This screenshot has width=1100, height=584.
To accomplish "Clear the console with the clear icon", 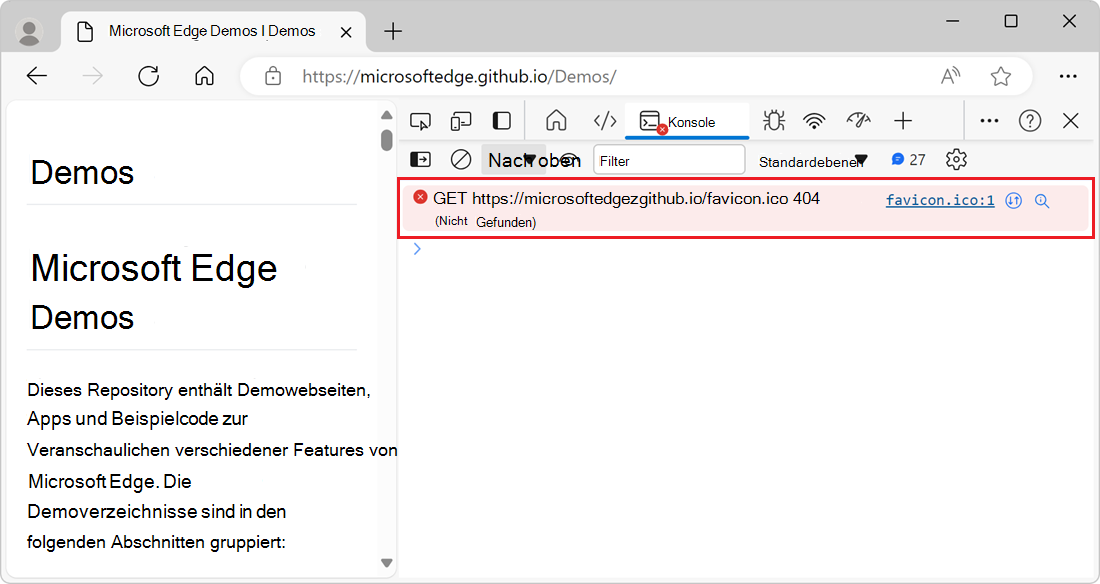I will click(x=460, y=159).
